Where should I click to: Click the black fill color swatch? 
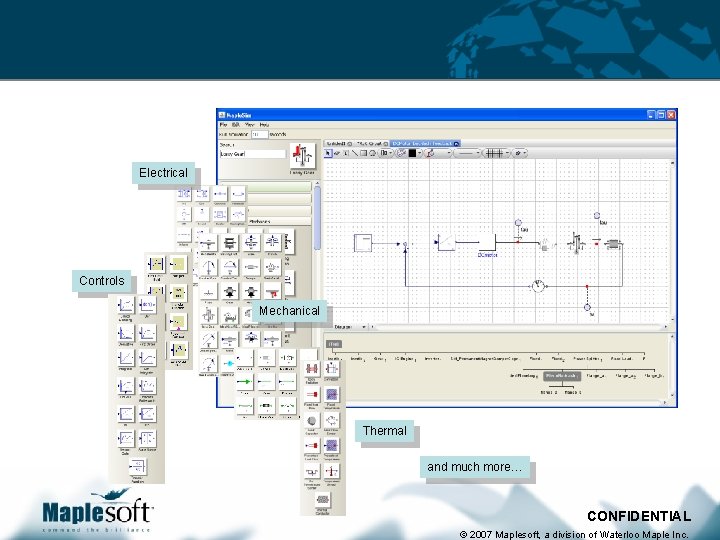412,153
